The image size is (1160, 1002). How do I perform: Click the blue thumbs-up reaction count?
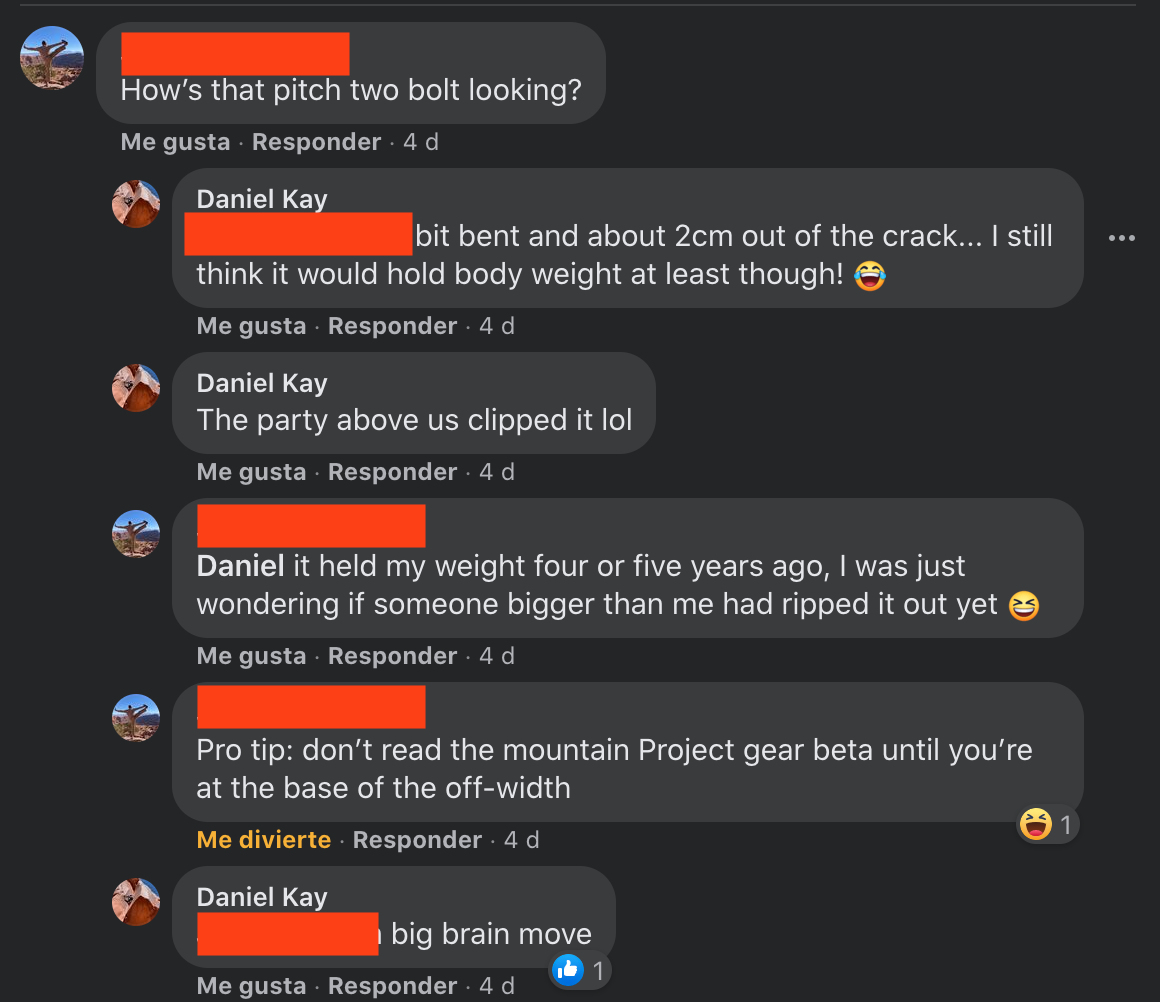click(582, 969)
